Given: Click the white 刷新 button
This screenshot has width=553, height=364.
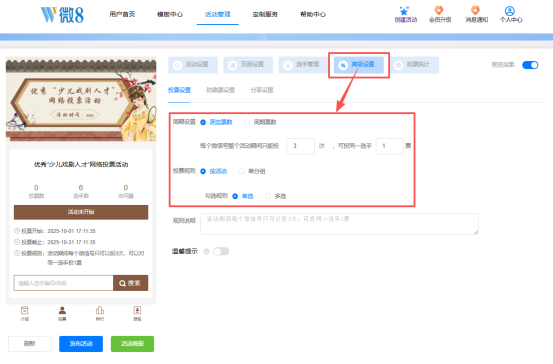Looking at the screenshot, I should click(30, 344).
